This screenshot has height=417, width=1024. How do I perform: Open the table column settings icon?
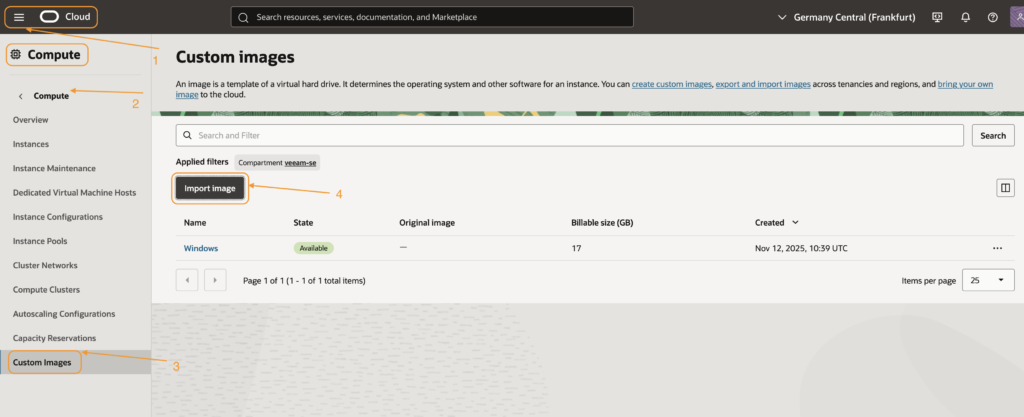[1005, 188]
